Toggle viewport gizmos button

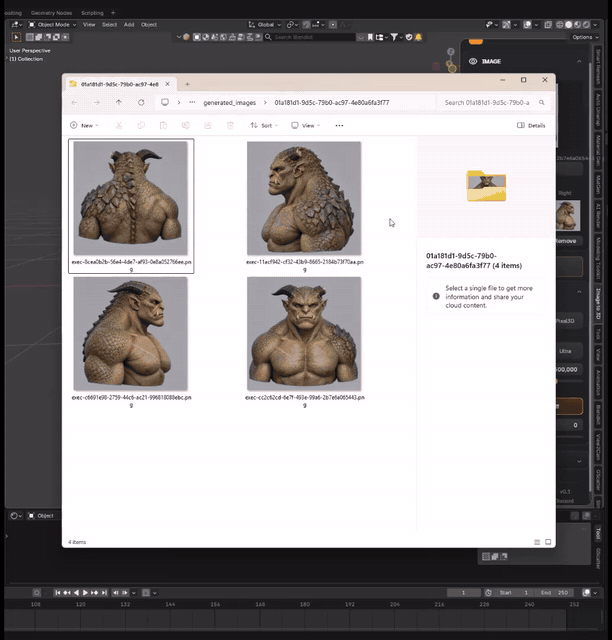(x=506, y=25)
